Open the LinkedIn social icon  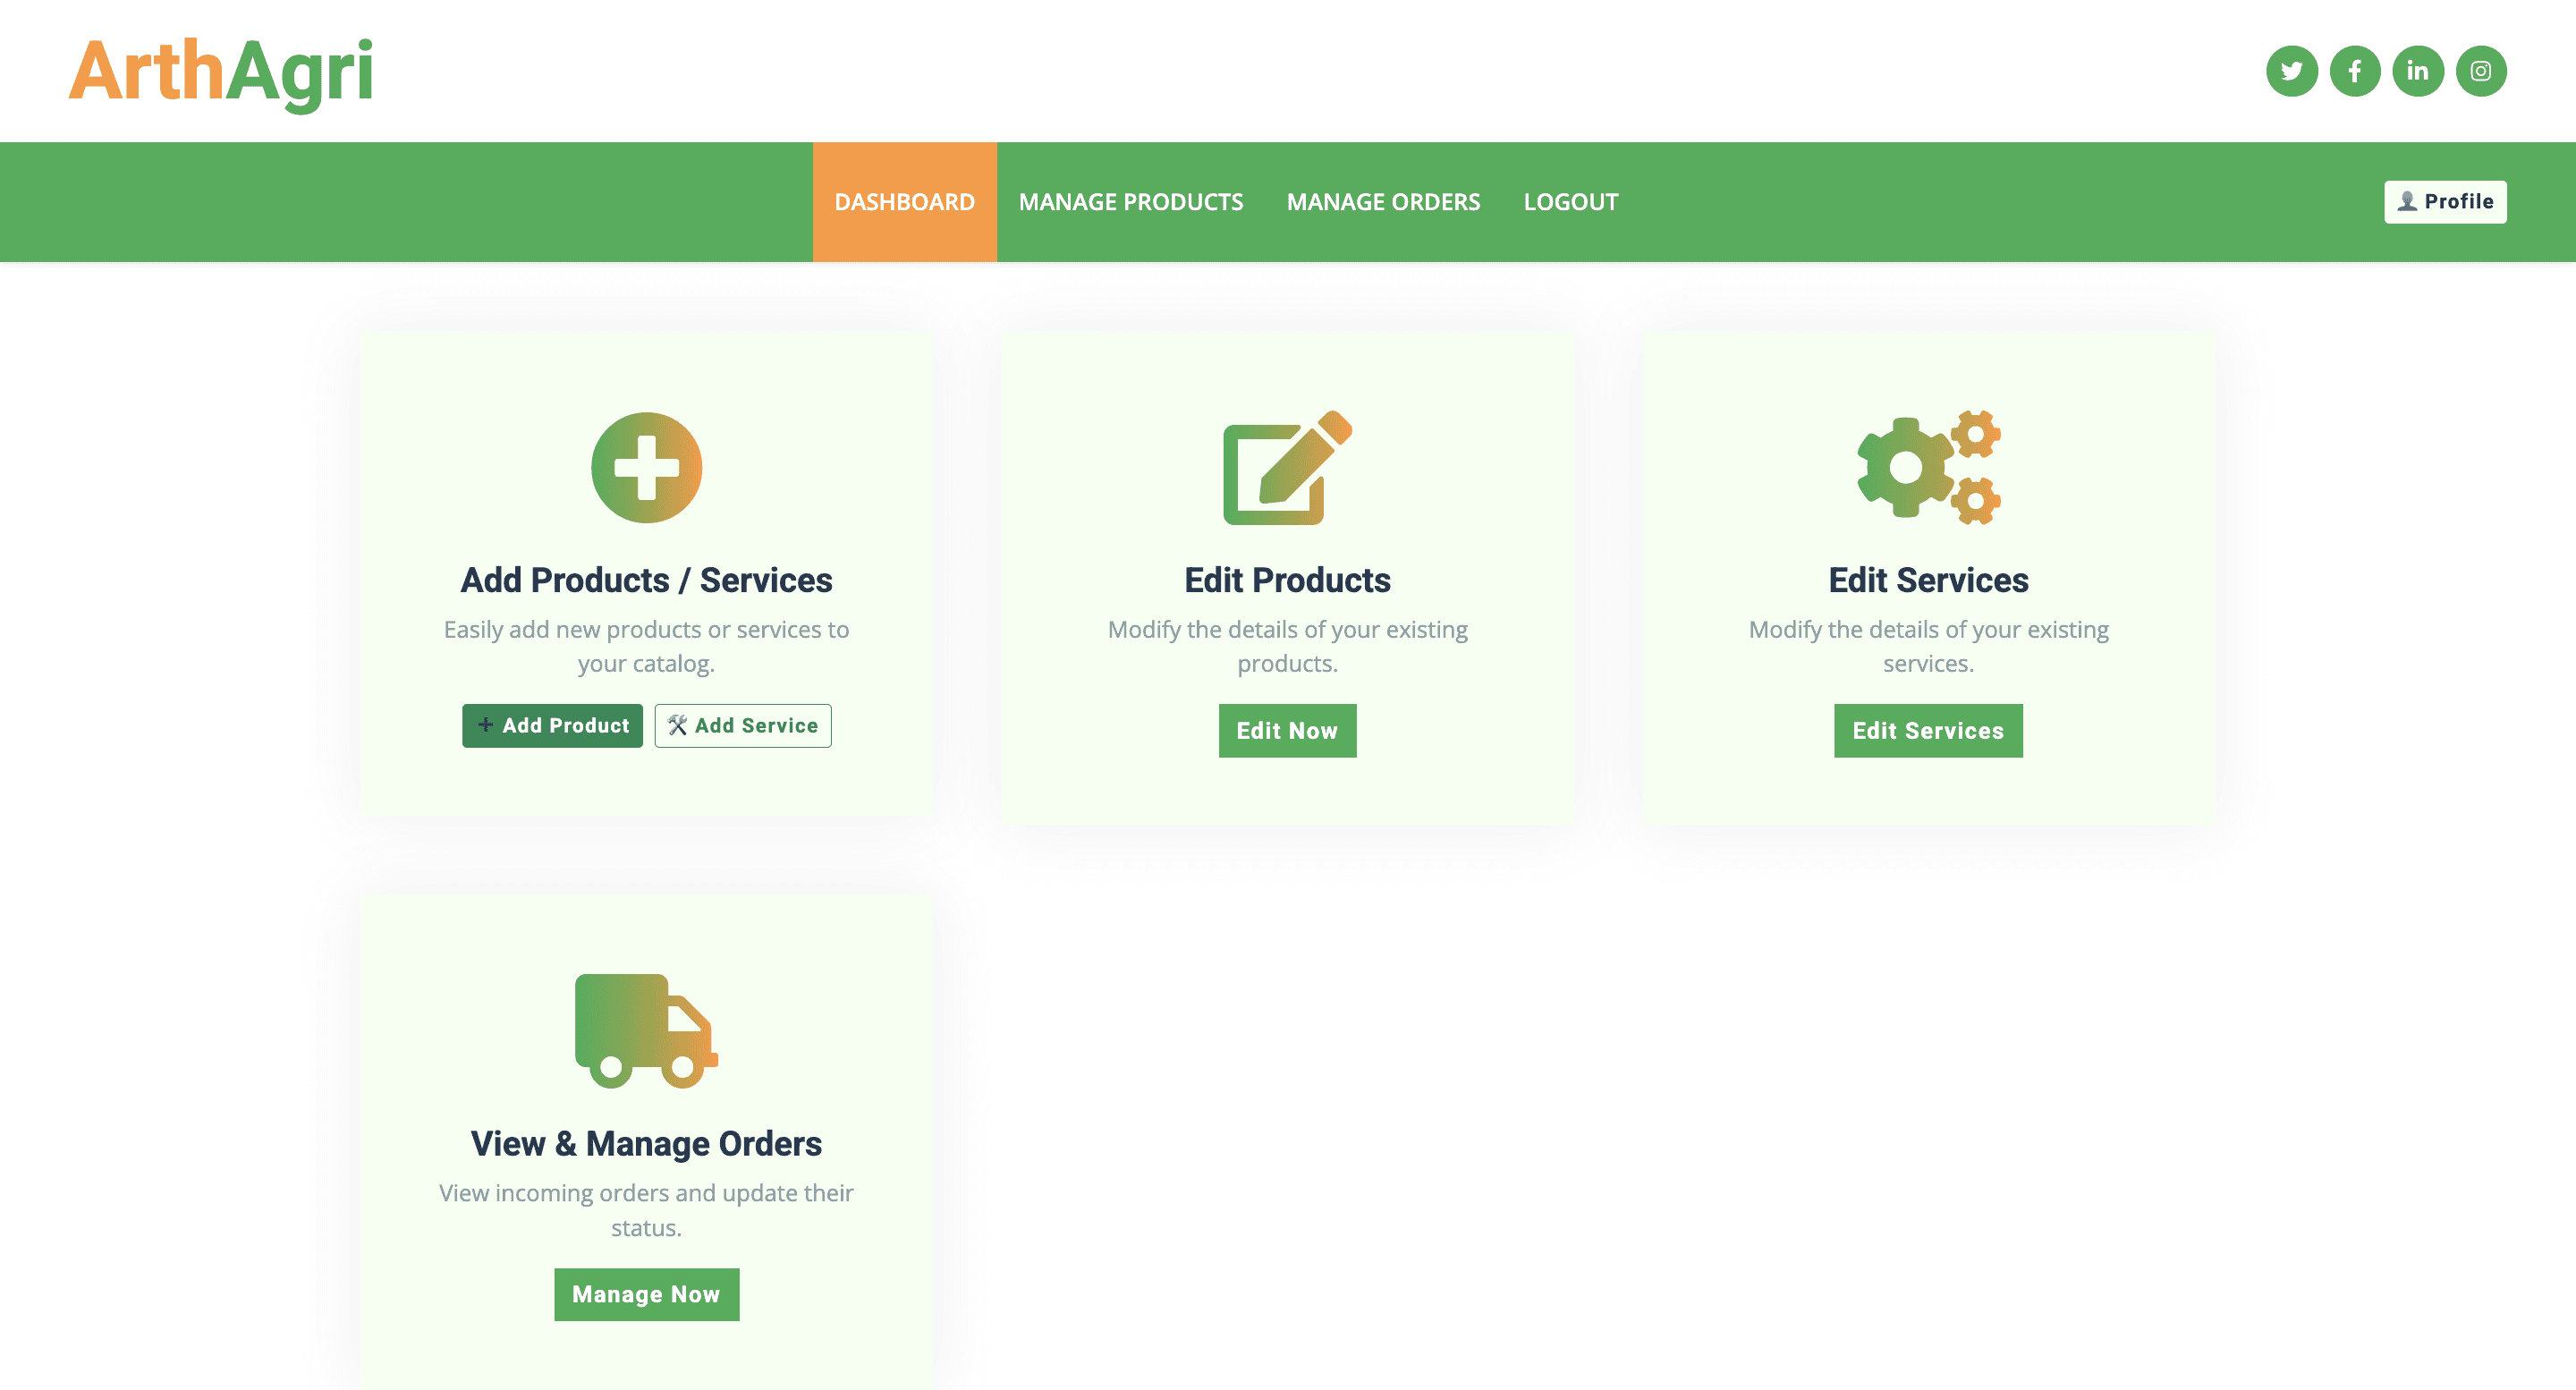click(2417, 71)
